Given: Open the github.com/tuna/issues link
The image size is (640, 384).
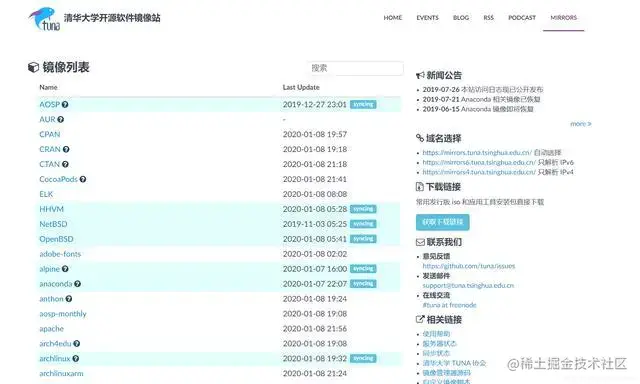Looking at the screenshot, I should [x=469, y=266].
